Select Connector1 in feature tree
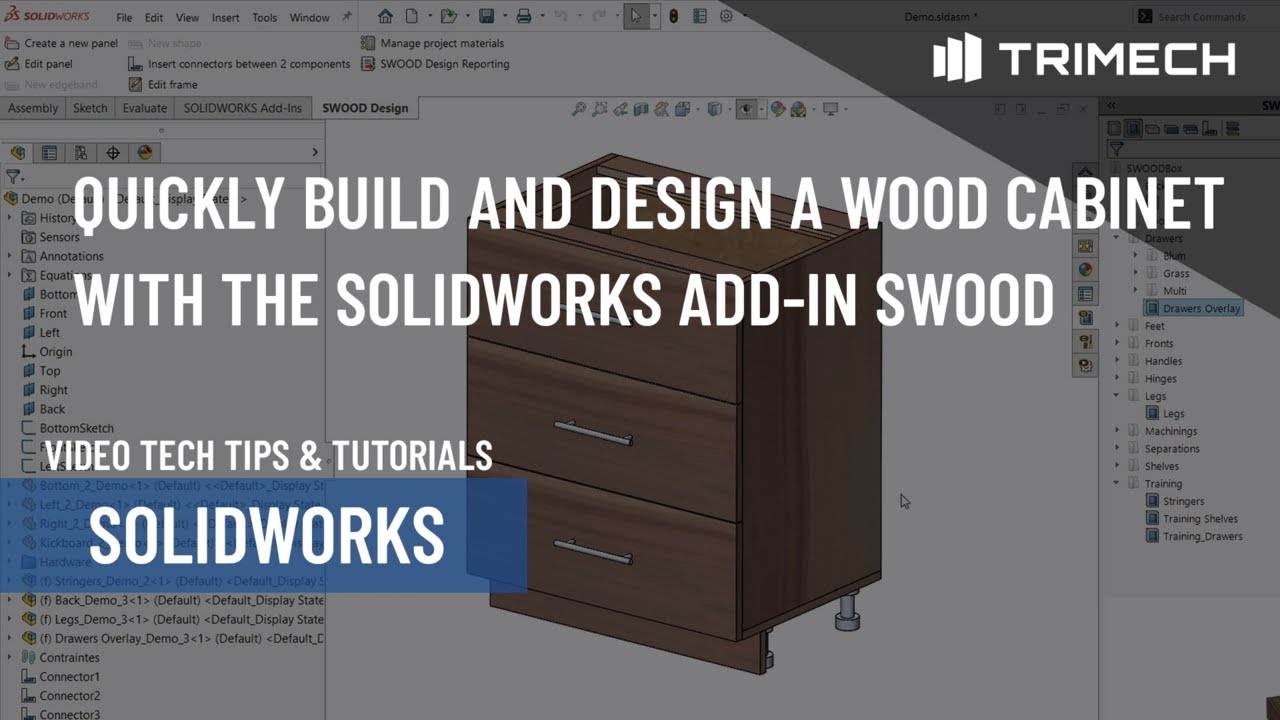Viewport: 1280px width, 720px height. pos(60,677)
